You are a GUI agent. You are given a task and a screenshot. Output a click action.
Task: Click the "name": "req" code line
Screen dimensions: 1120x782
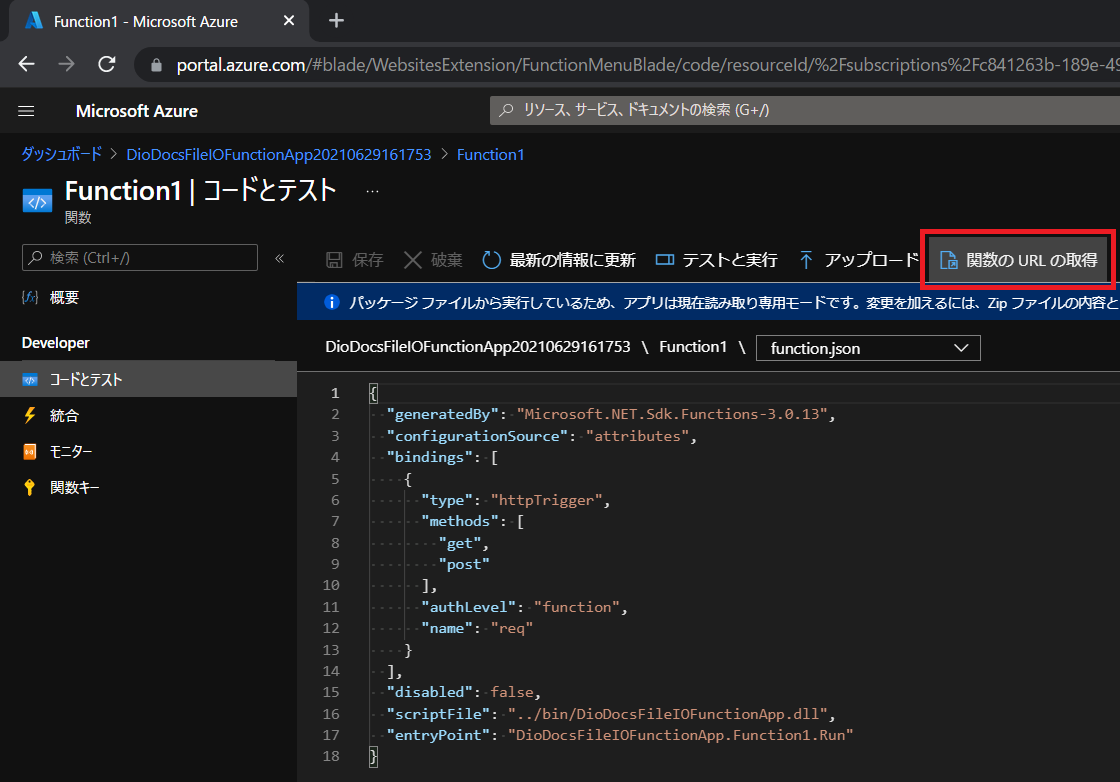[477, 628]
